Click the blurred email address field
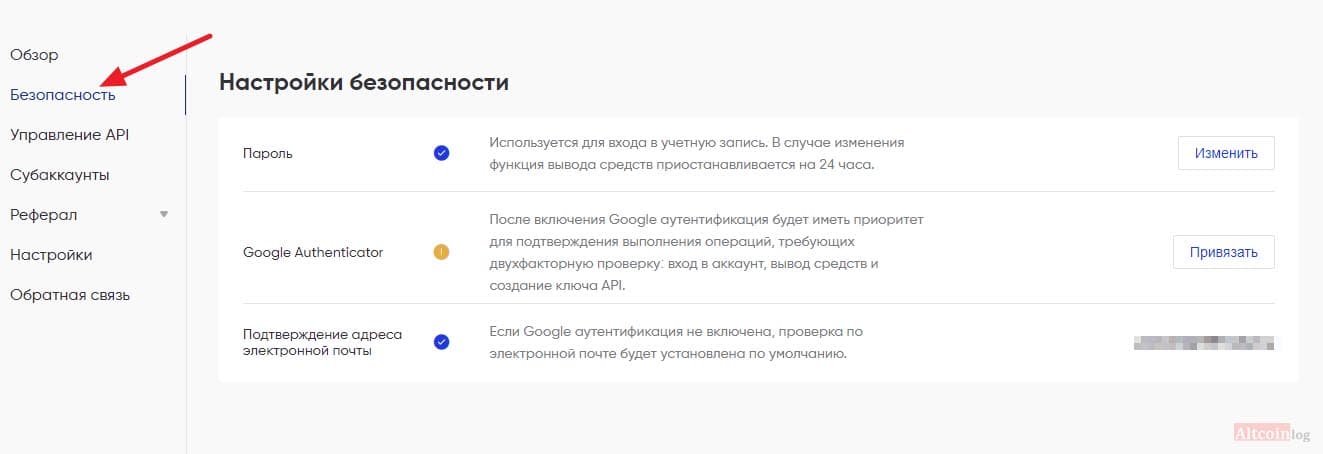Viewport: 1323px width, 454px height. pyautogui.click(x=1206, y=342)
